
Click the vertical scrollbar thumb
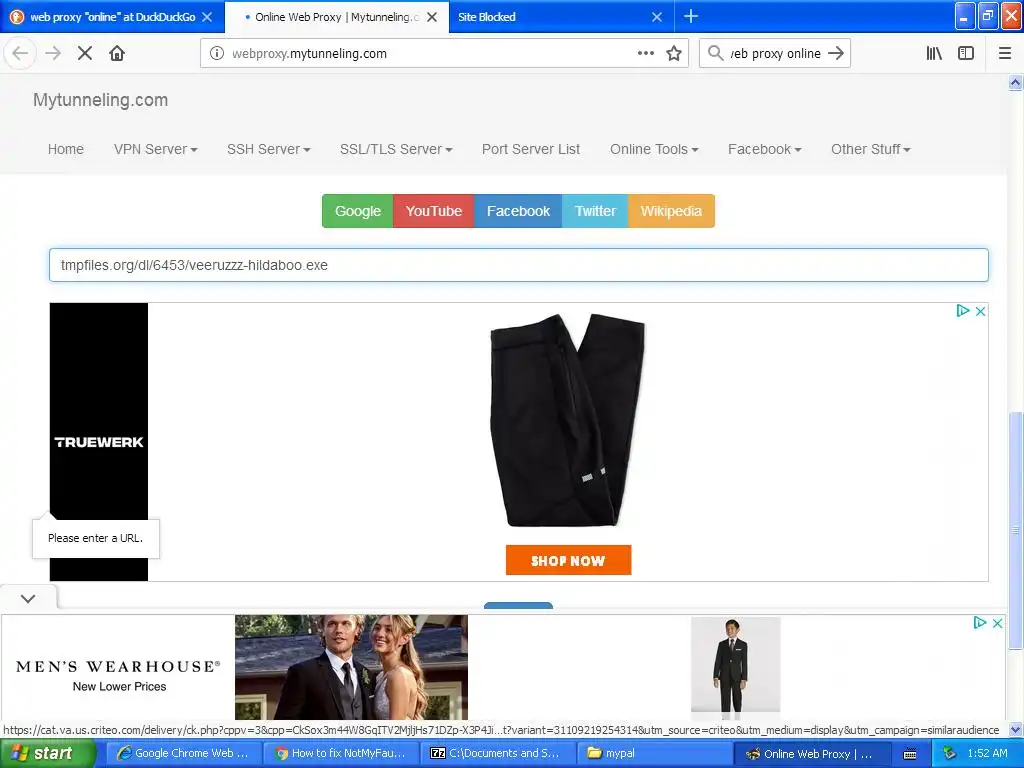1015,530
